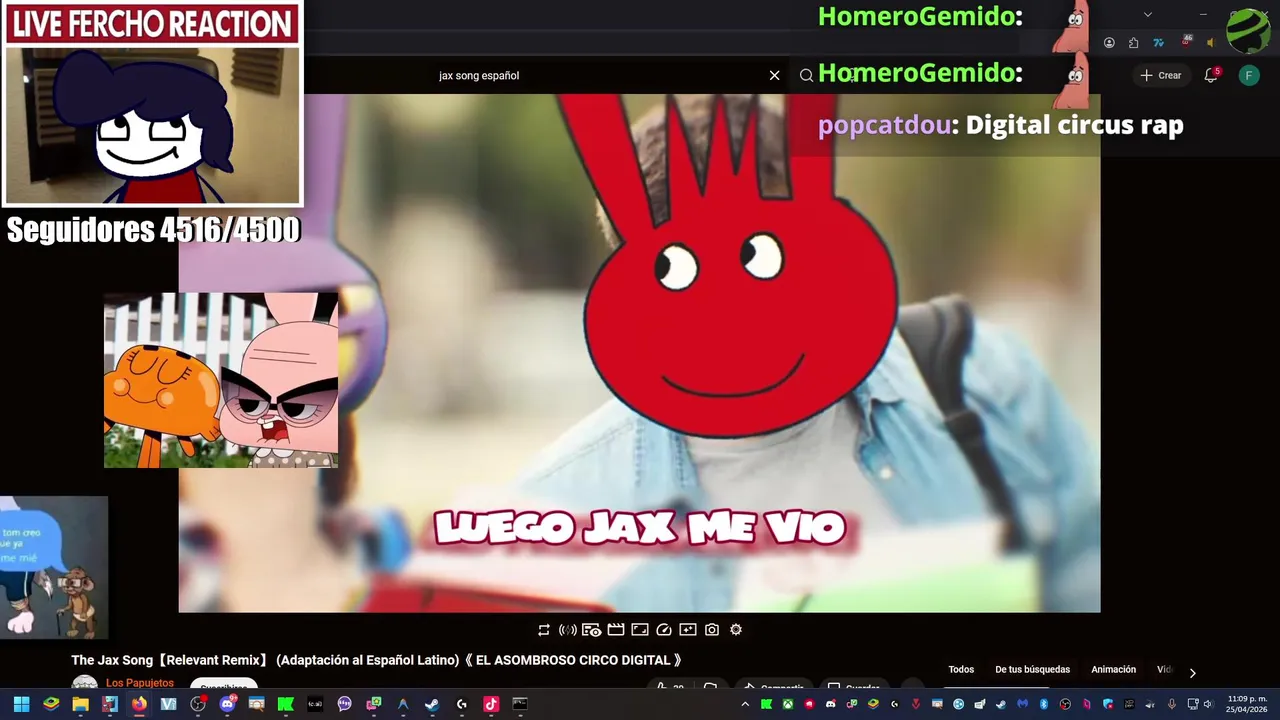
Task: Open Discord from the taskbar
Action: [x=227, y=704]
